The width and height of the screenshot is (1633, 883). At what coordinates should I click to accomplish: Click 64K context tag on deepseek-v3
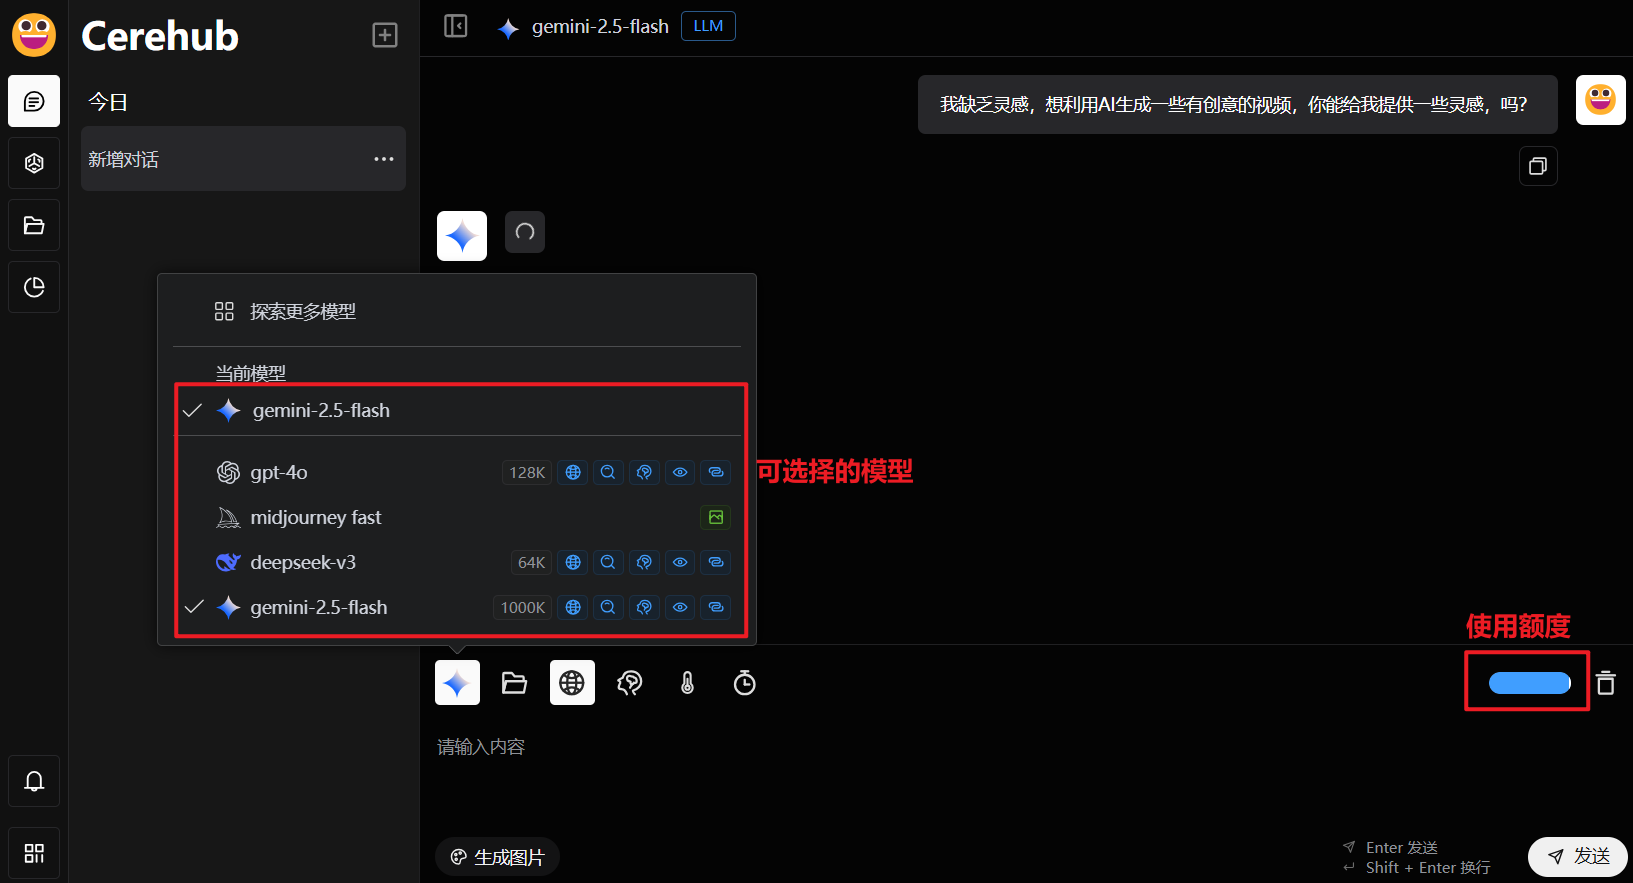(531, 562)
